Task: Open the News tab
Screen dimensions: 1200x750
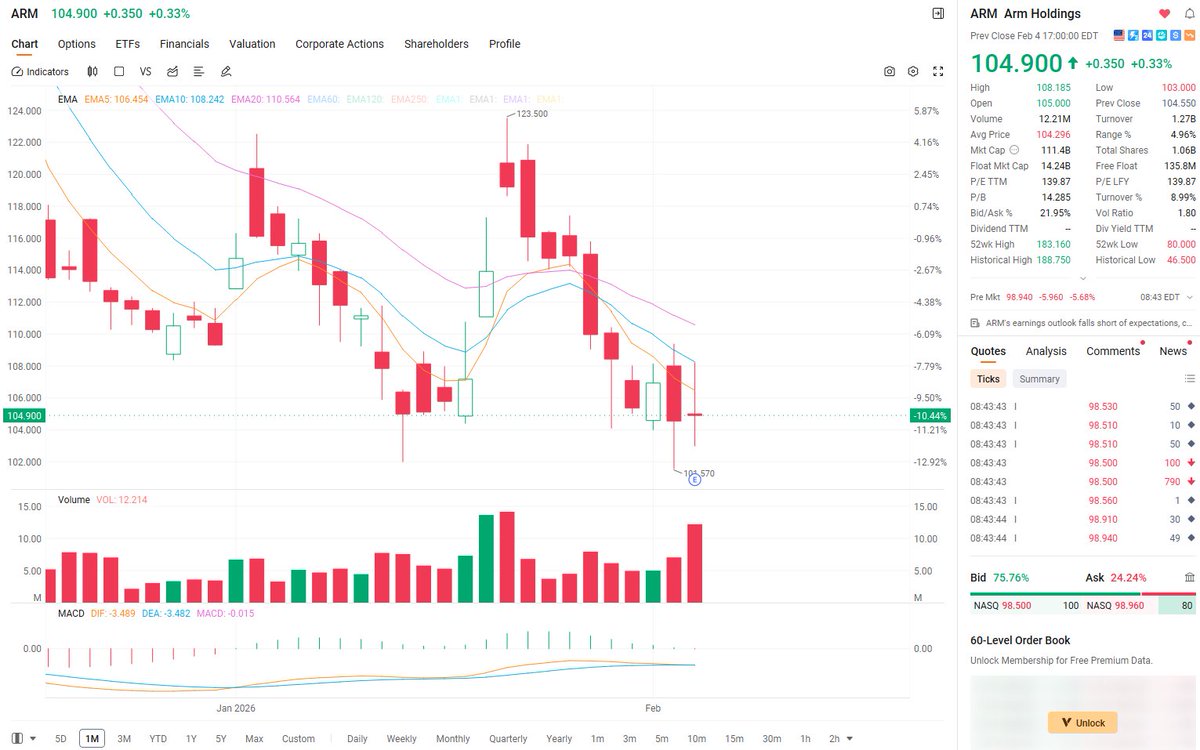Action: pos(1173,351)
